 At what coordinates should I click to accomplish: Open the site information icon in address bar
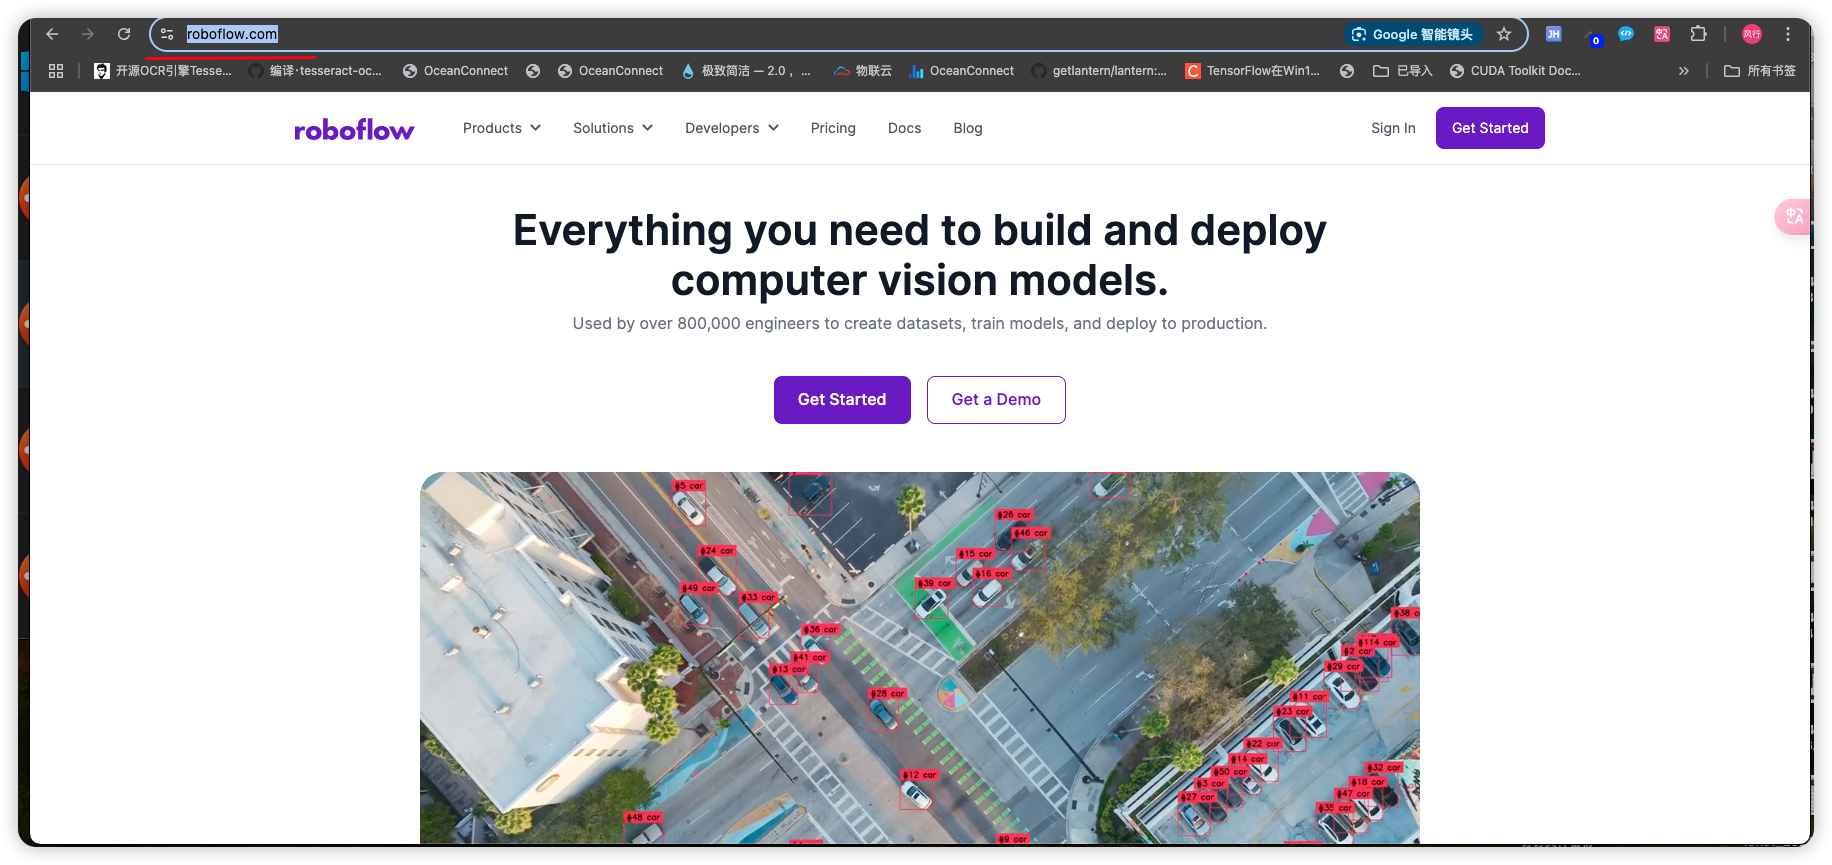point(167,34)
